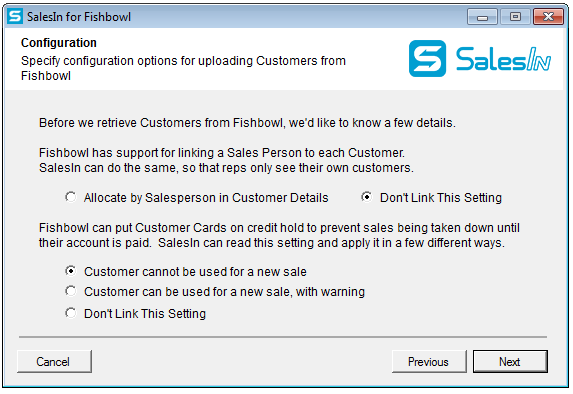Click the SalesIn app icon in title bar
Image resolution: width=573 pixels, height=394 pixels.
pyautogui.click(x=15, y=16)
